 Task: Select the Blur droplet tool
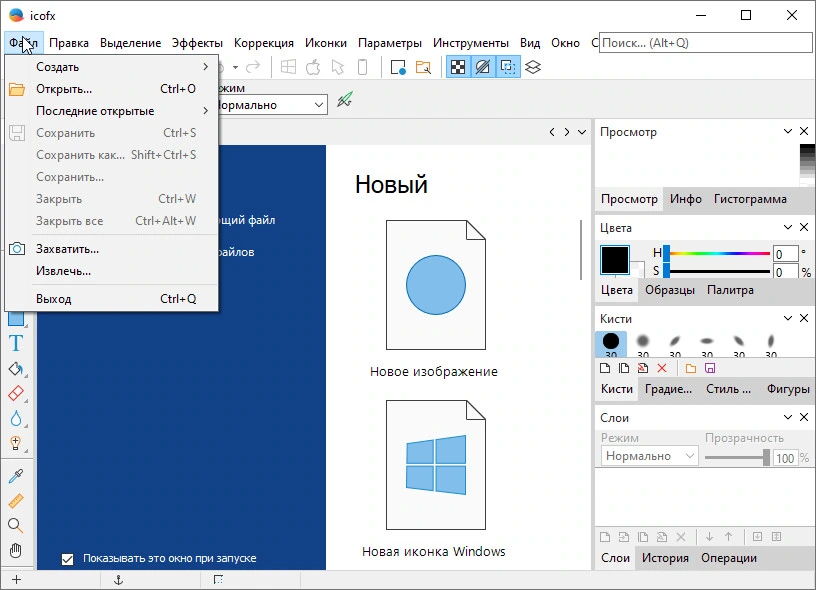coord(16,418)
